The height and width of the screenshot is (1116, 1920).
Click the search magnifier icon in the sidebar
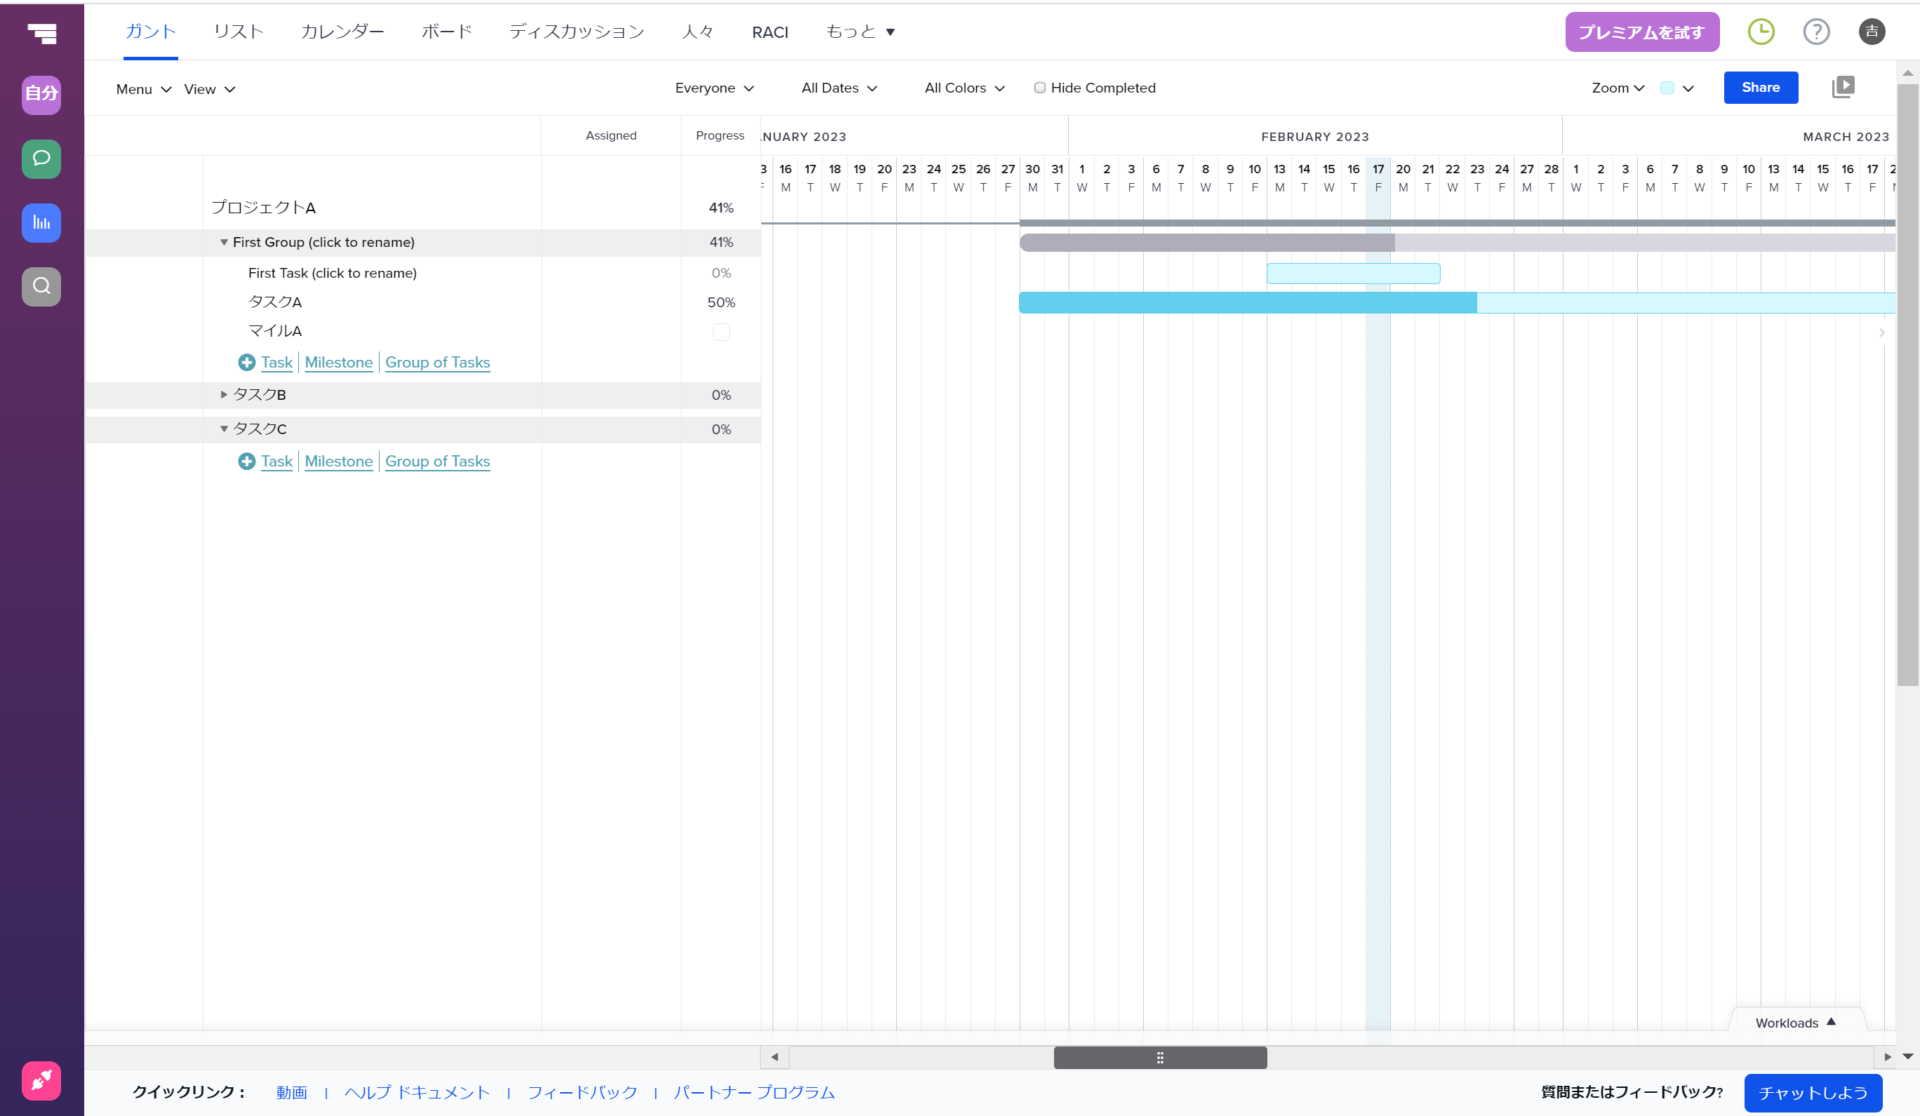[x=41, y=286]
